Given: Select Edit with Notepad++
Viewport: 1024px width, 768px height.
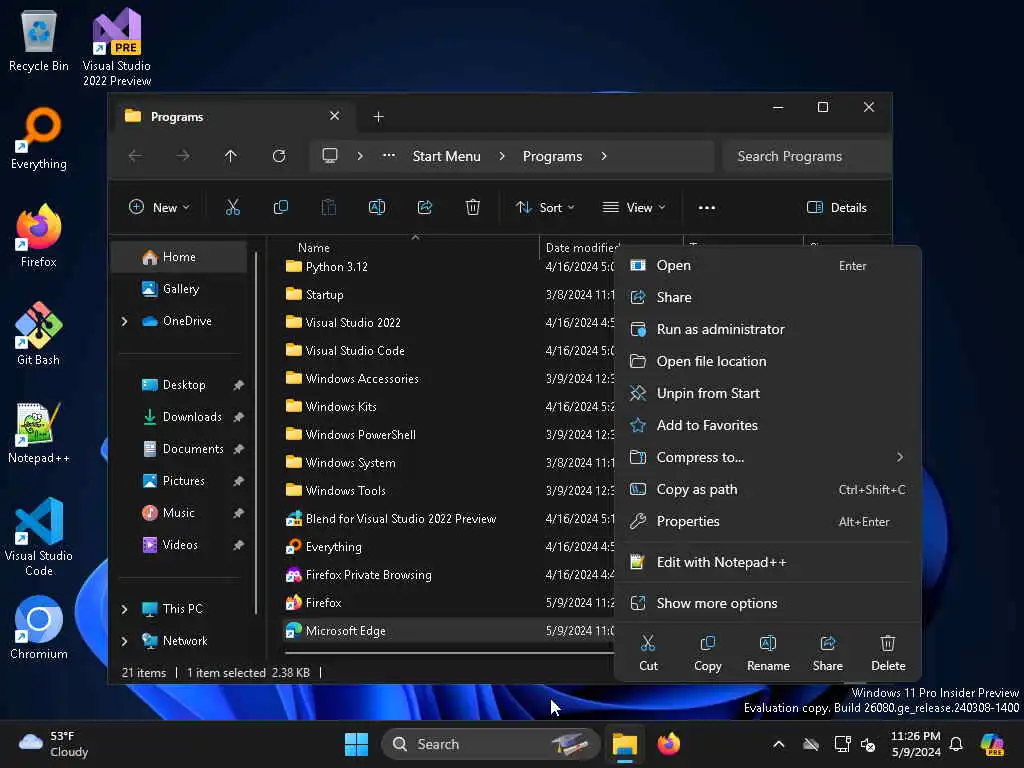Looking at the screenshot, I should coord(768,562).
